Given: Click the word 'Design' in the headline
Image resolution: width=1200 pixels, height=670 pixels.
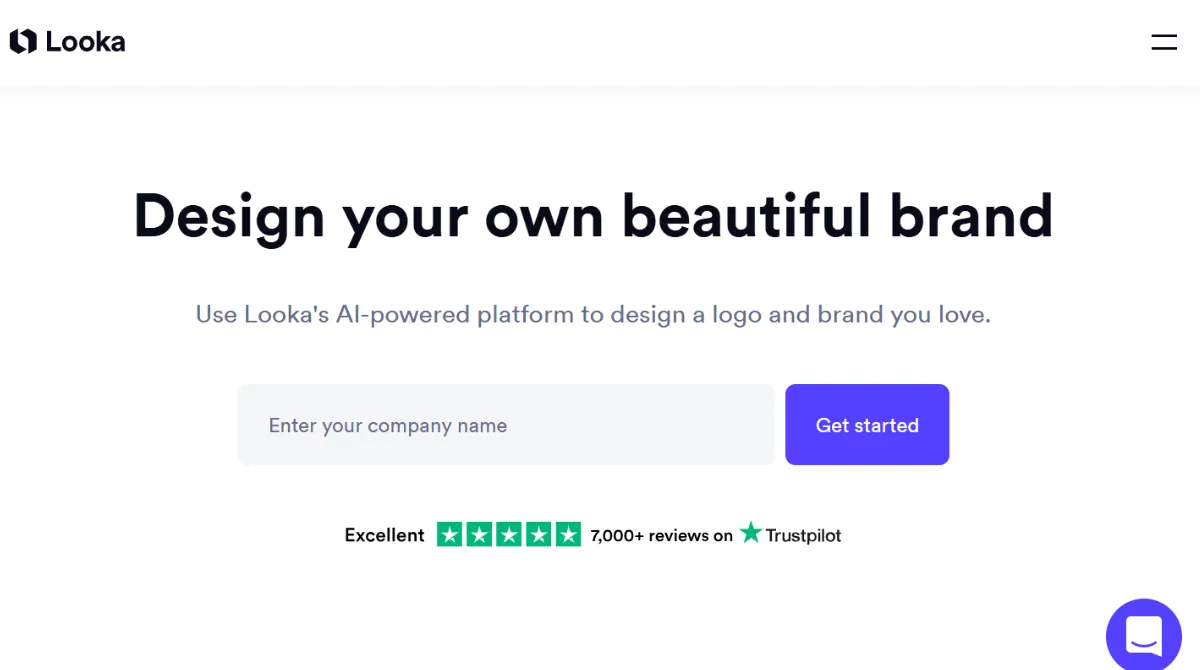Looking at the screenshot, I should tap(229, 218).
